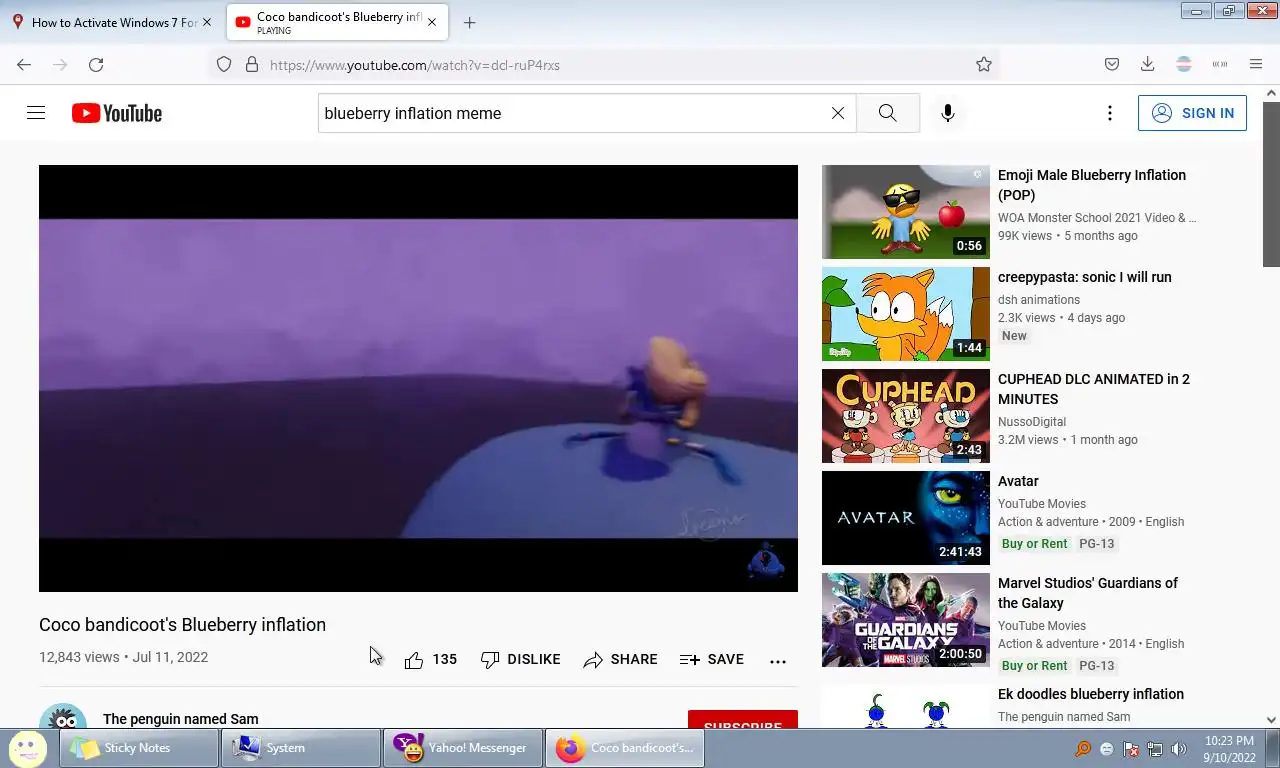Viewport: 1280px width, 768px height.
Task: Open the Firefox downloads panel
Action: click(x=1148, y=64)
